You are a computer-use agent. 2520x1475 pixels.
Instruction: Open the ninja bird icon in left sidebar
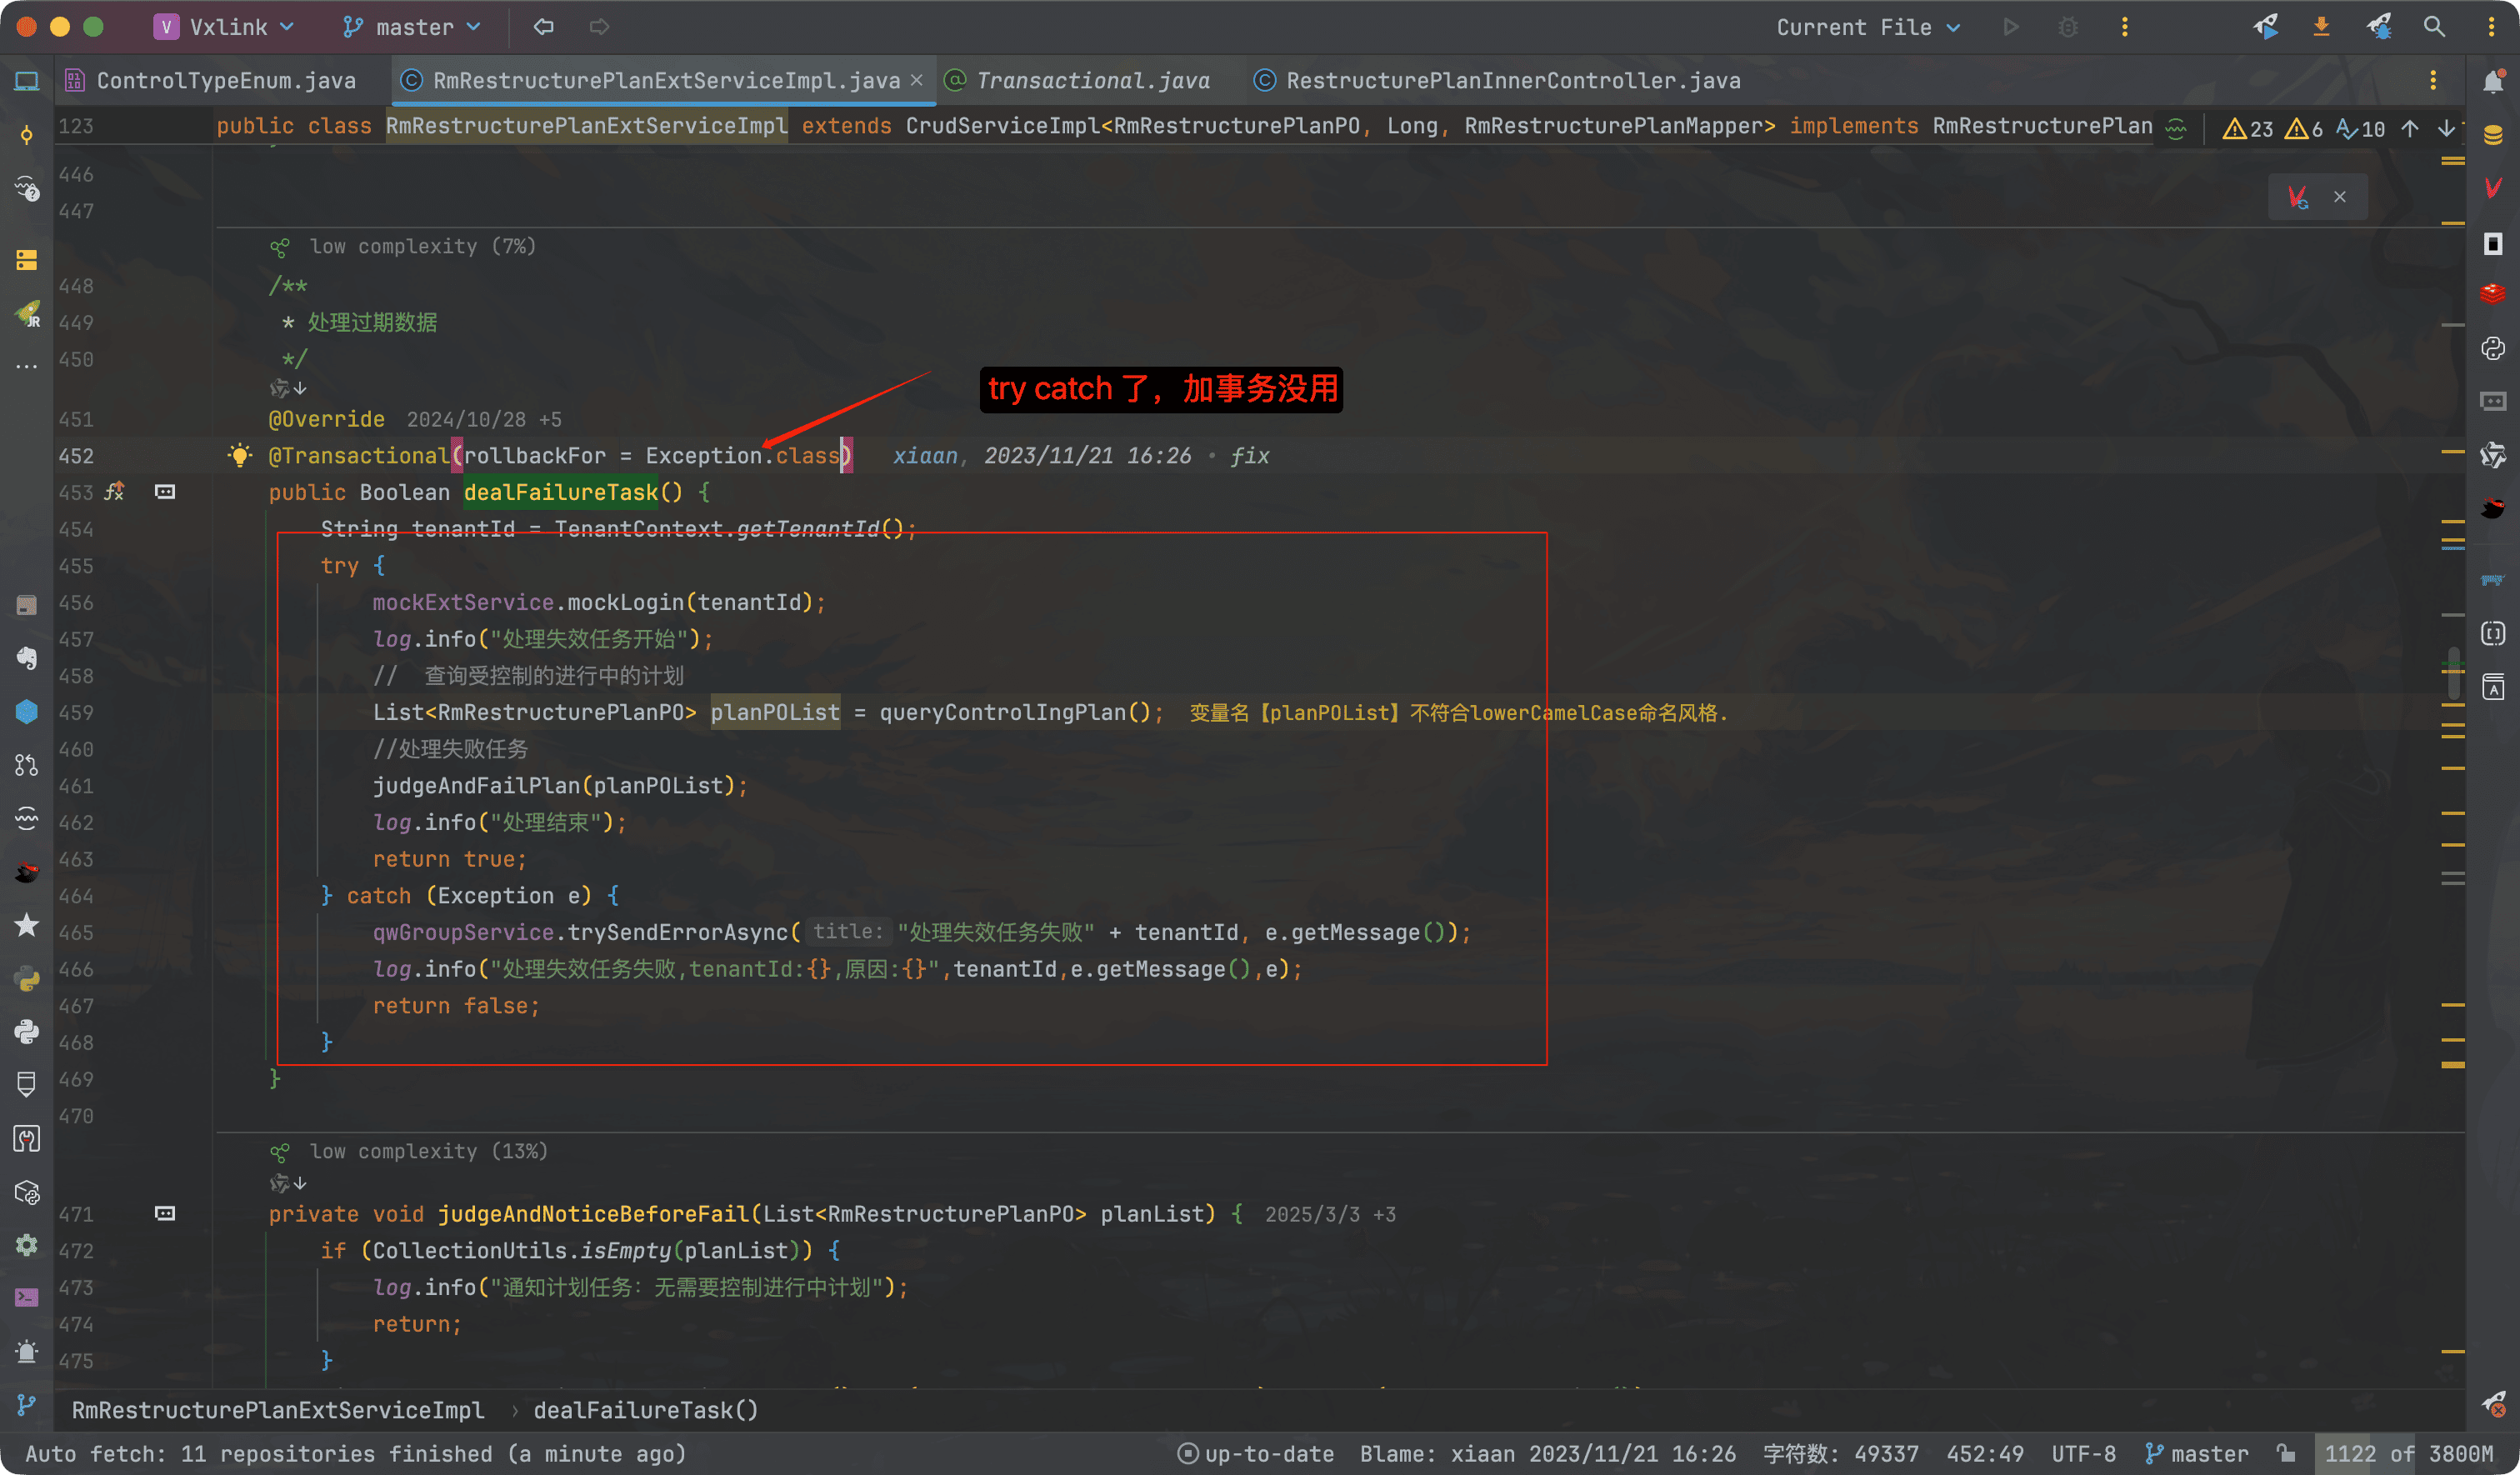point(27,872)
